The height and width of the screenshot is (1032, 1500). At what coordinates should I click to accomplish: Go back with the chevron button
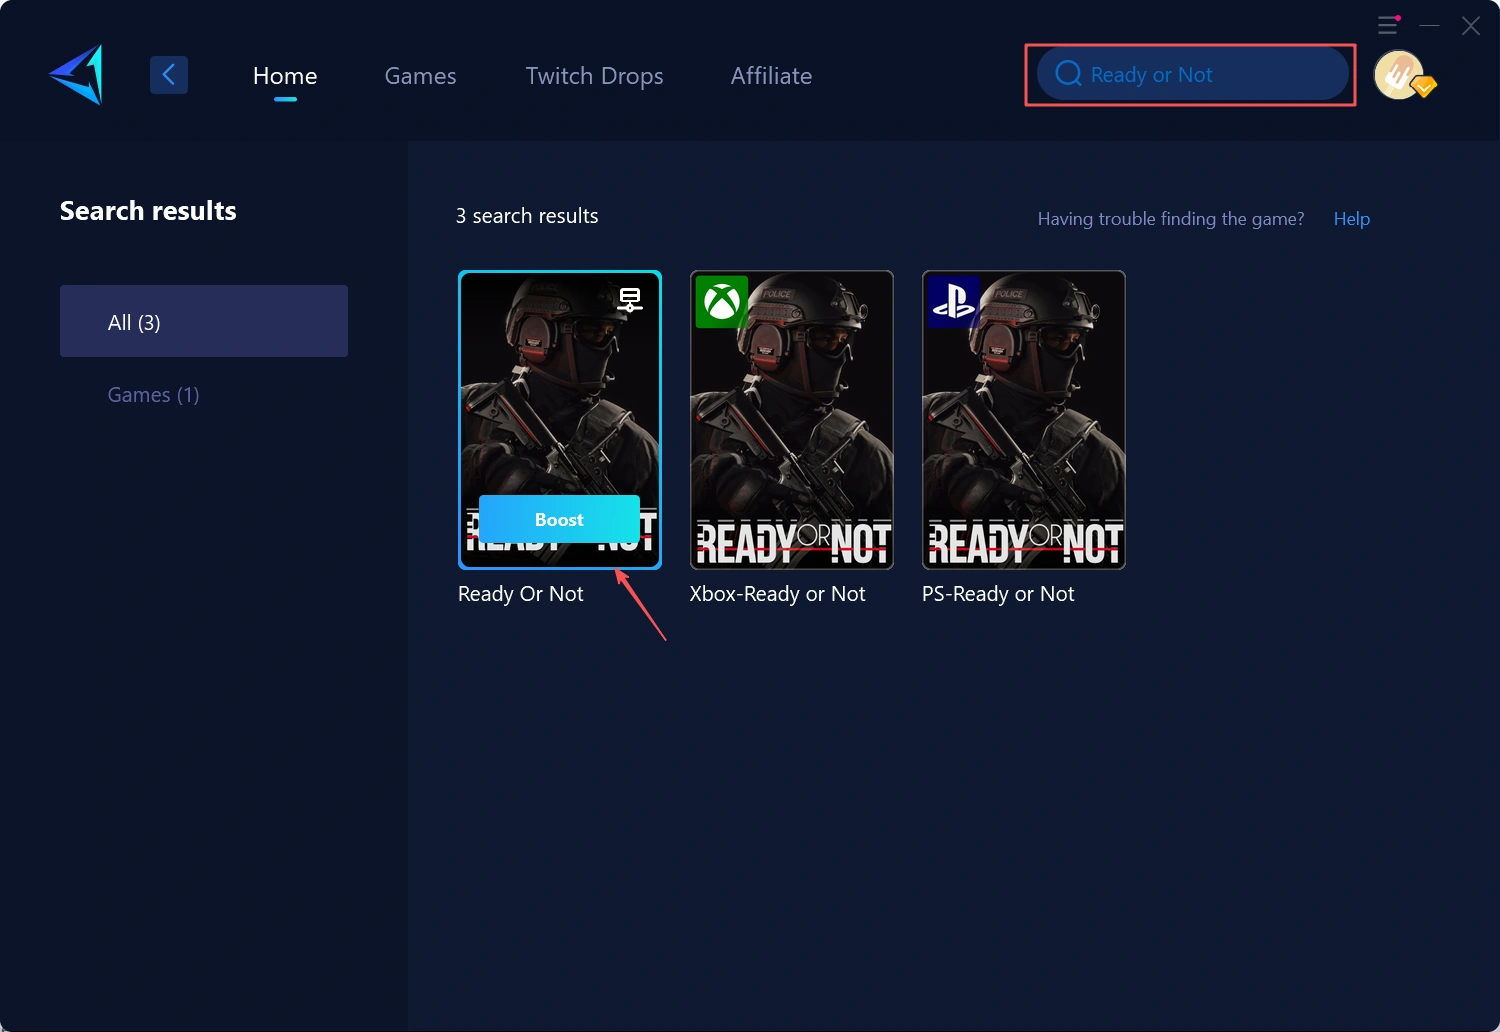(x=169, y=75)
